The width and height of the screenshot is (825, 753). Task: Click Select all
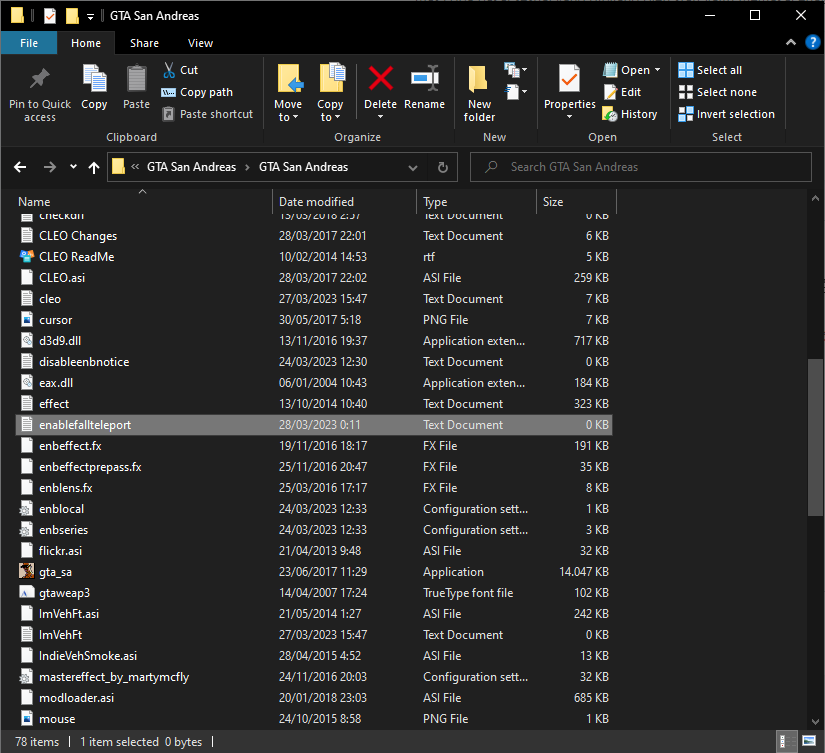click(x=710, y=70)
